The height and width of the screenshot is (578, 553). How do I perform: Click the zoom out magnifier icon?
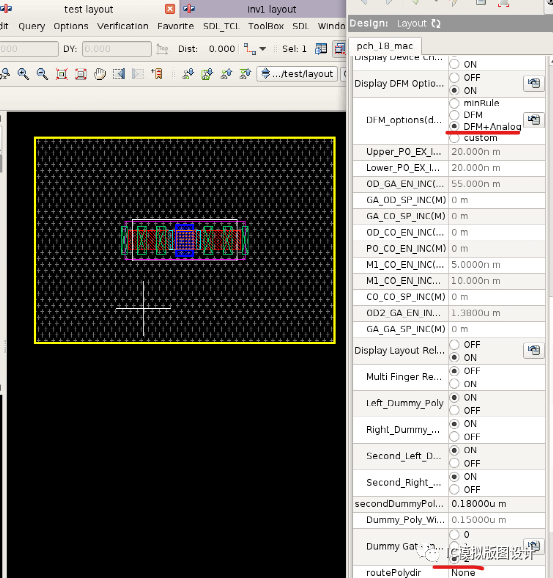click(42, 74)
